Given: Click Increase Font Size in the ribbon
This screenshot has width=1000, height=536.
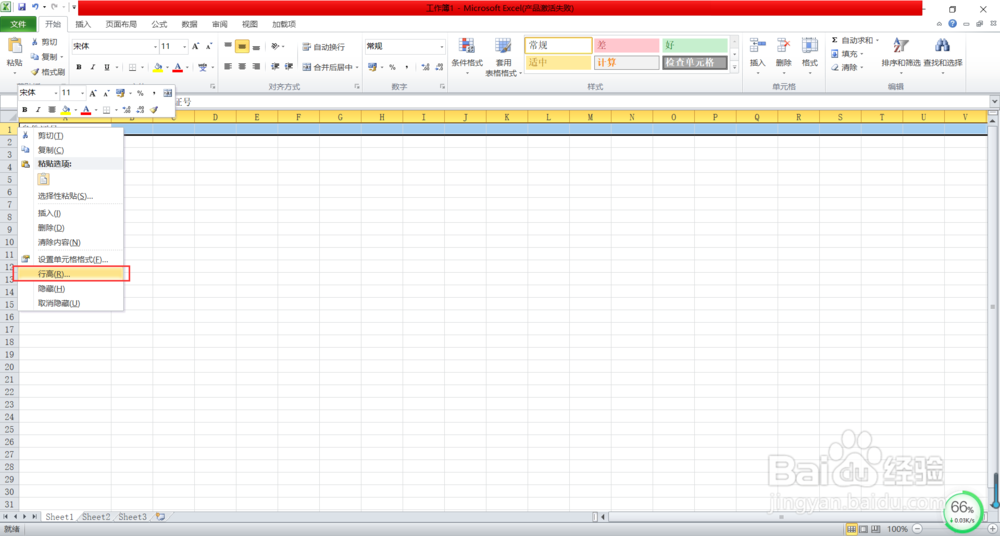Looking at the screenshot, I should 196,47.
